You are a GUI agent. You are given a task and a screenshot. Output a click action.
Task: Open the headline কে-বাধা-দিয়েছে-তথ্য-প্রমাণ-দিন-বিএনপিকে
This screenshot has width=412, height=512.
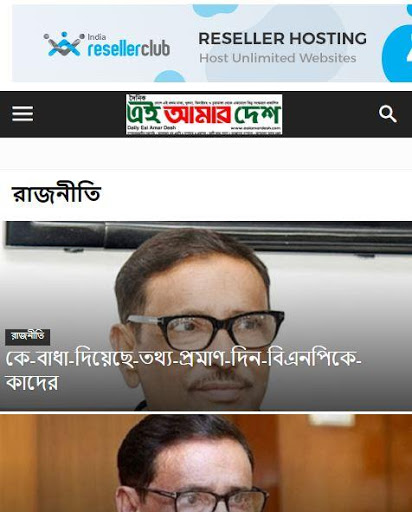[184, 361]
